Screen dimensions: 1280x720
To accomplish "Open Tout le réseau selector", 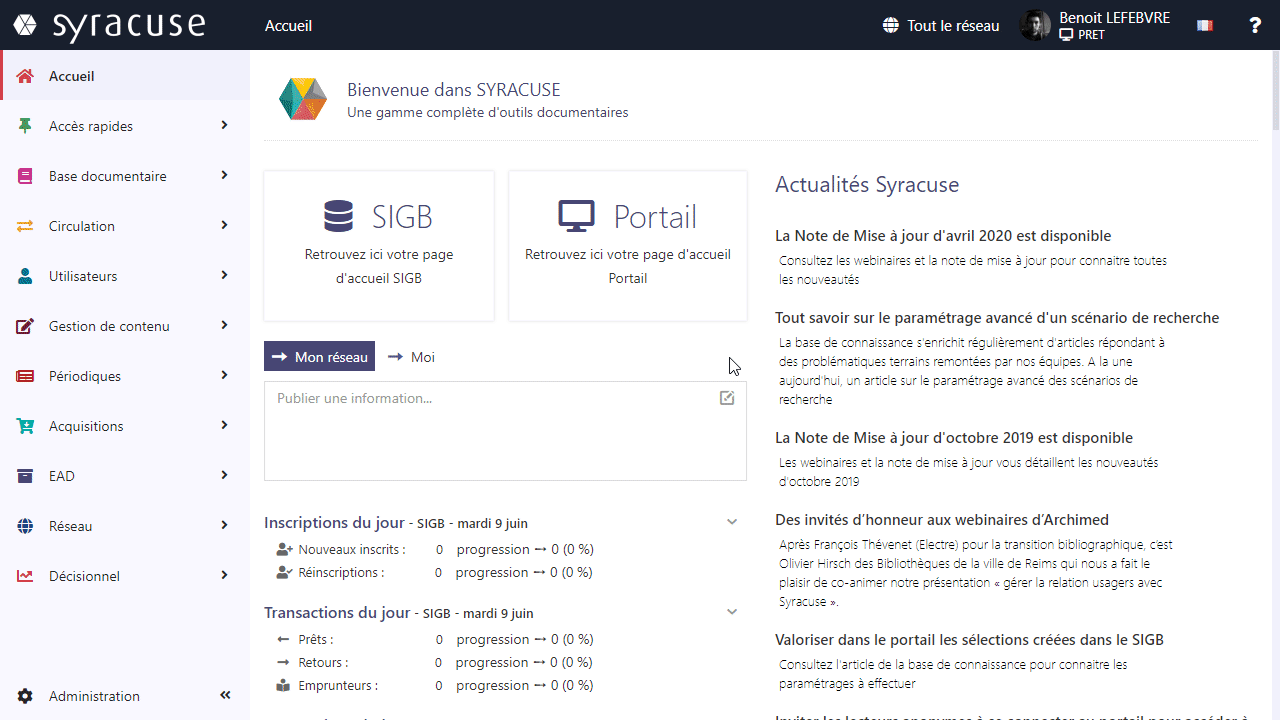I will [x=941, y=26].
